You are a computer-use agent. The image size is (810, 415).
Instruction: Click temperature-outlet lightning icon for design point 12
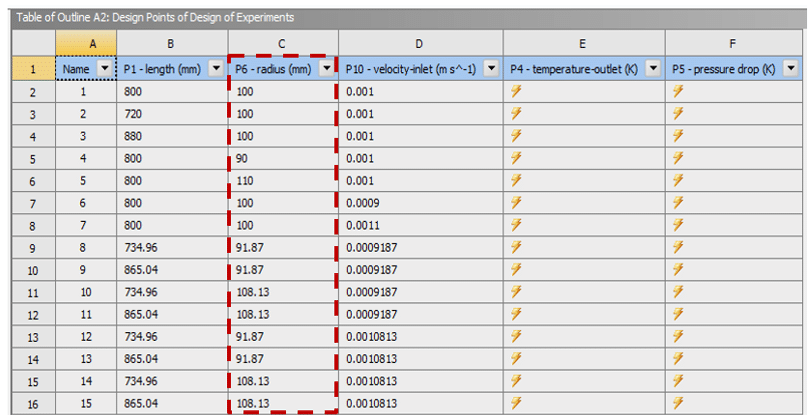point(516,336)
